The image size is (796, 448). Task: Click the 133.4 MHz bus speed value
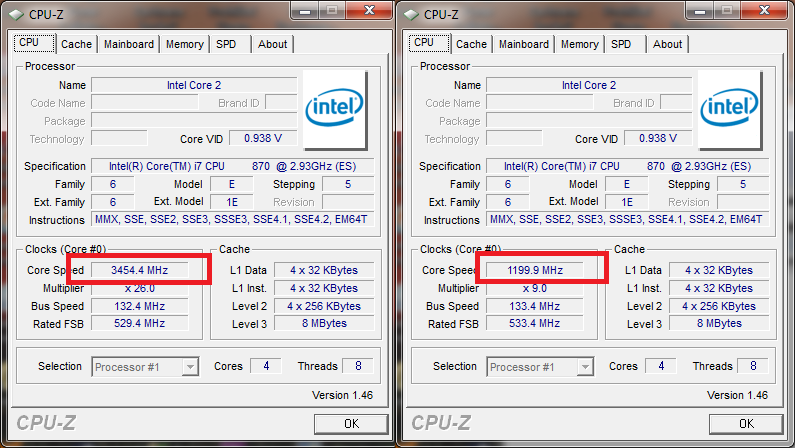535,306
